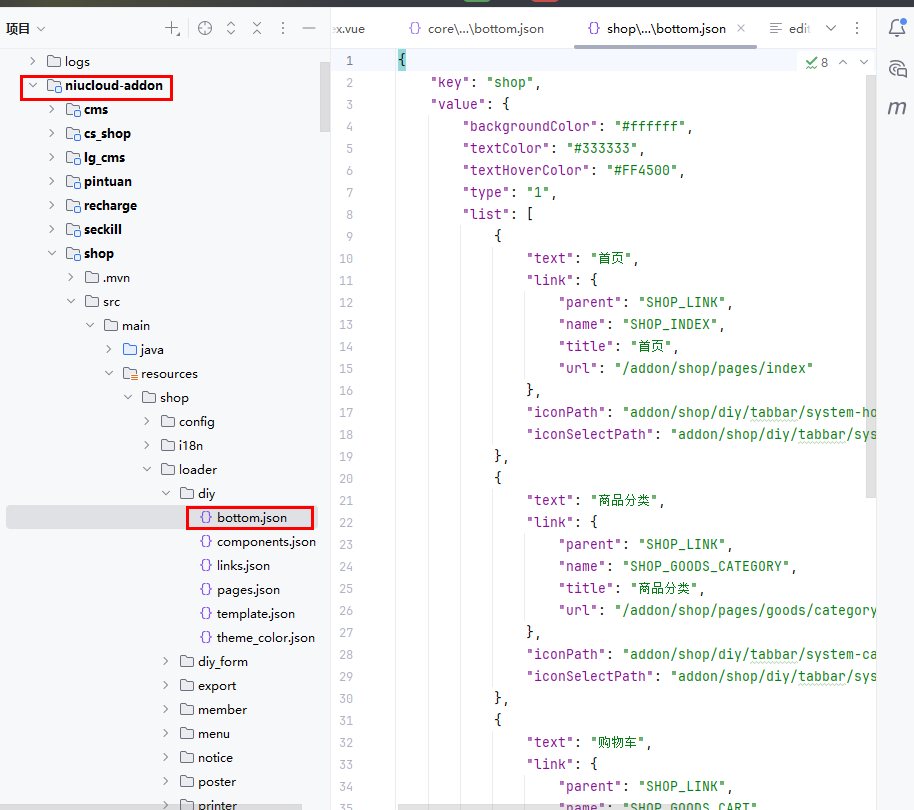The image size is (914, 810).
Task: Collapse the niucloud-addon folder
Action: (33, 86)
